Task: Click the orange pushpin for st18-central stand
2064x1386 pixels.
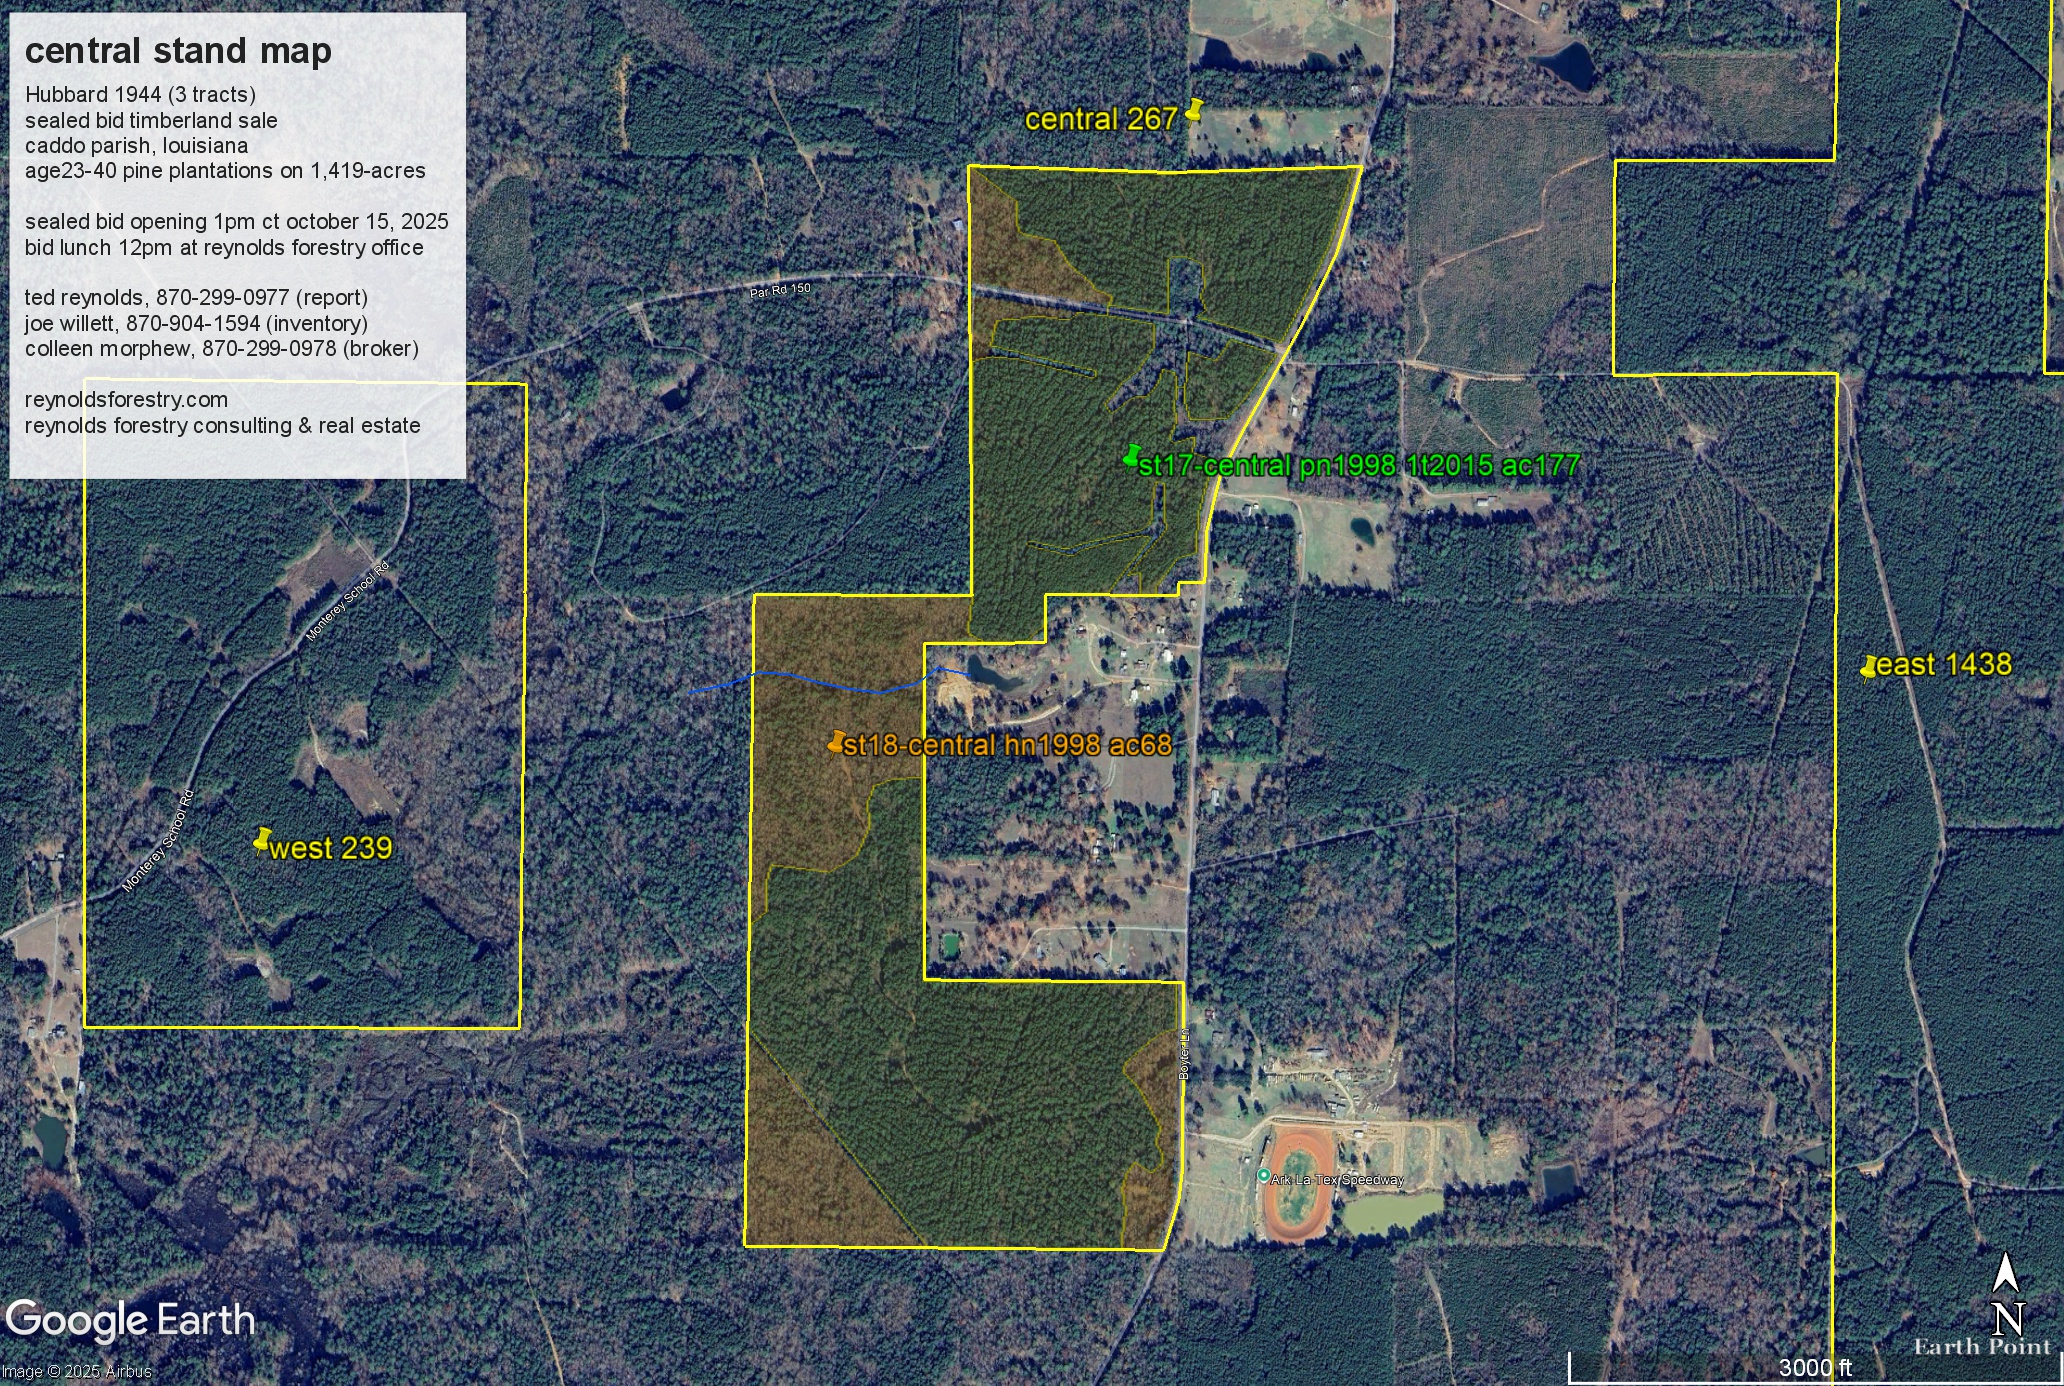Action: [x=837, y=741]
